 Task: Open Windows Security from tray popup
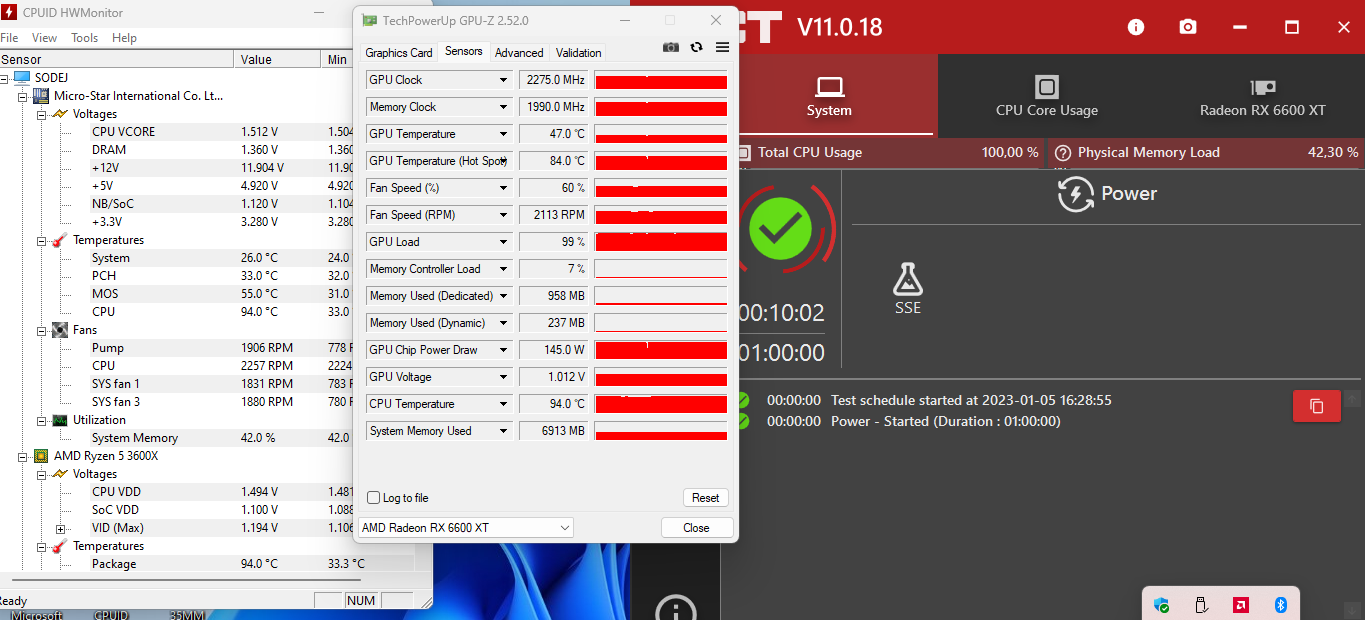[1161, 605]
